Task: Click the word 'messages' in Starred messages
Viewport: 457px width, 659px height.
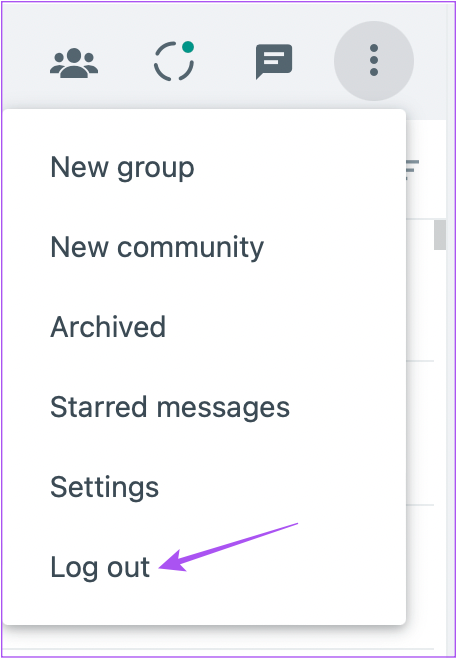Action: 223,407
